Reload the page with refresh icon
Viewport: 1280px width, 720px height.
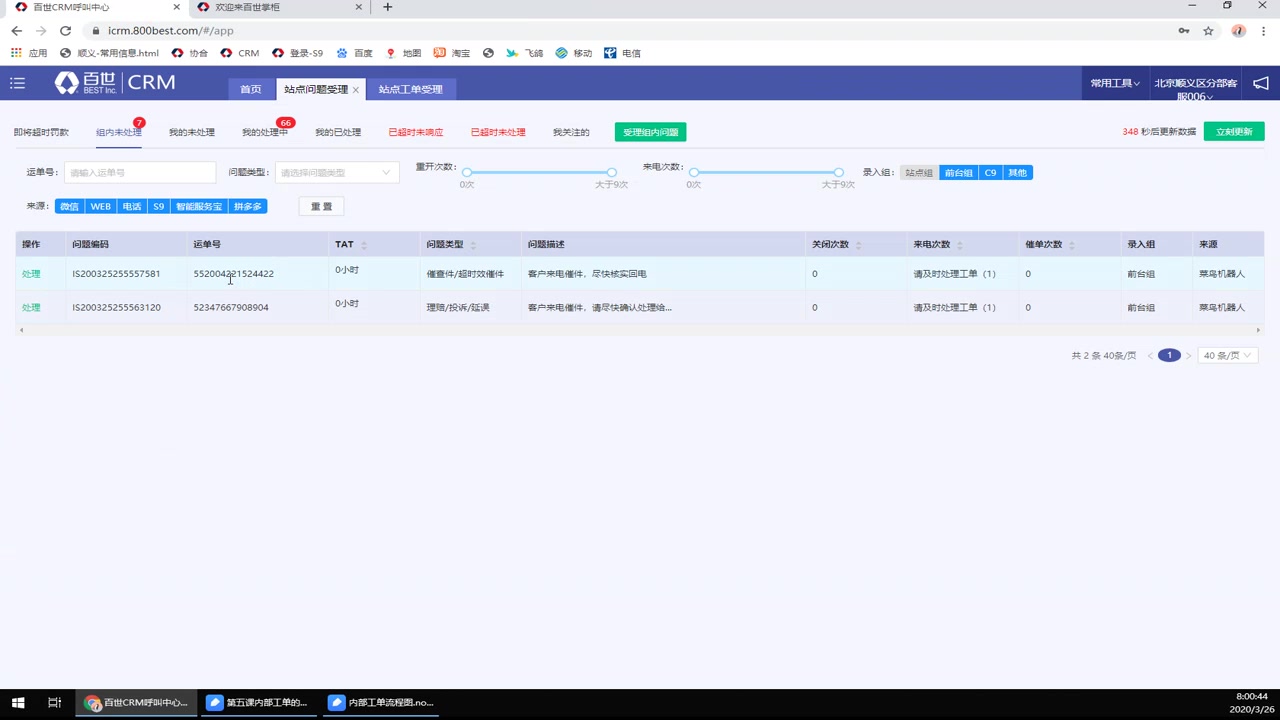(x=66, y=31)
